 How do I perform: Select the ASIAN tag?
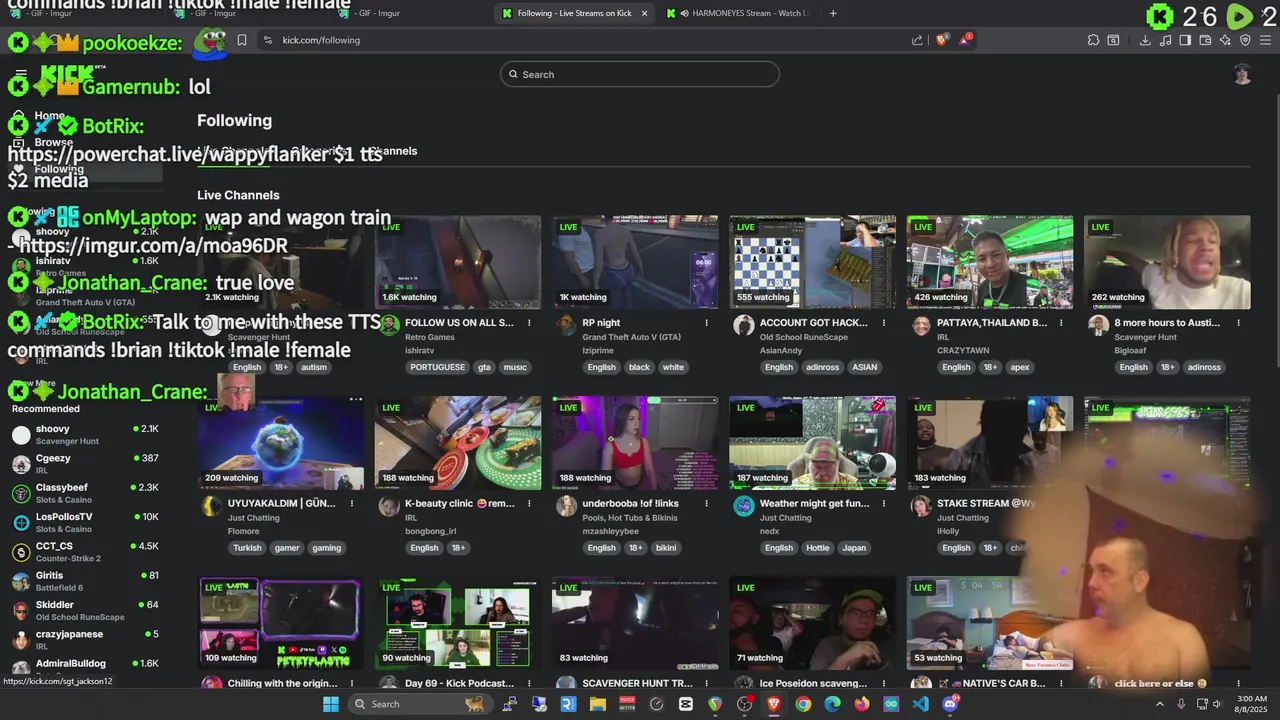864,367
